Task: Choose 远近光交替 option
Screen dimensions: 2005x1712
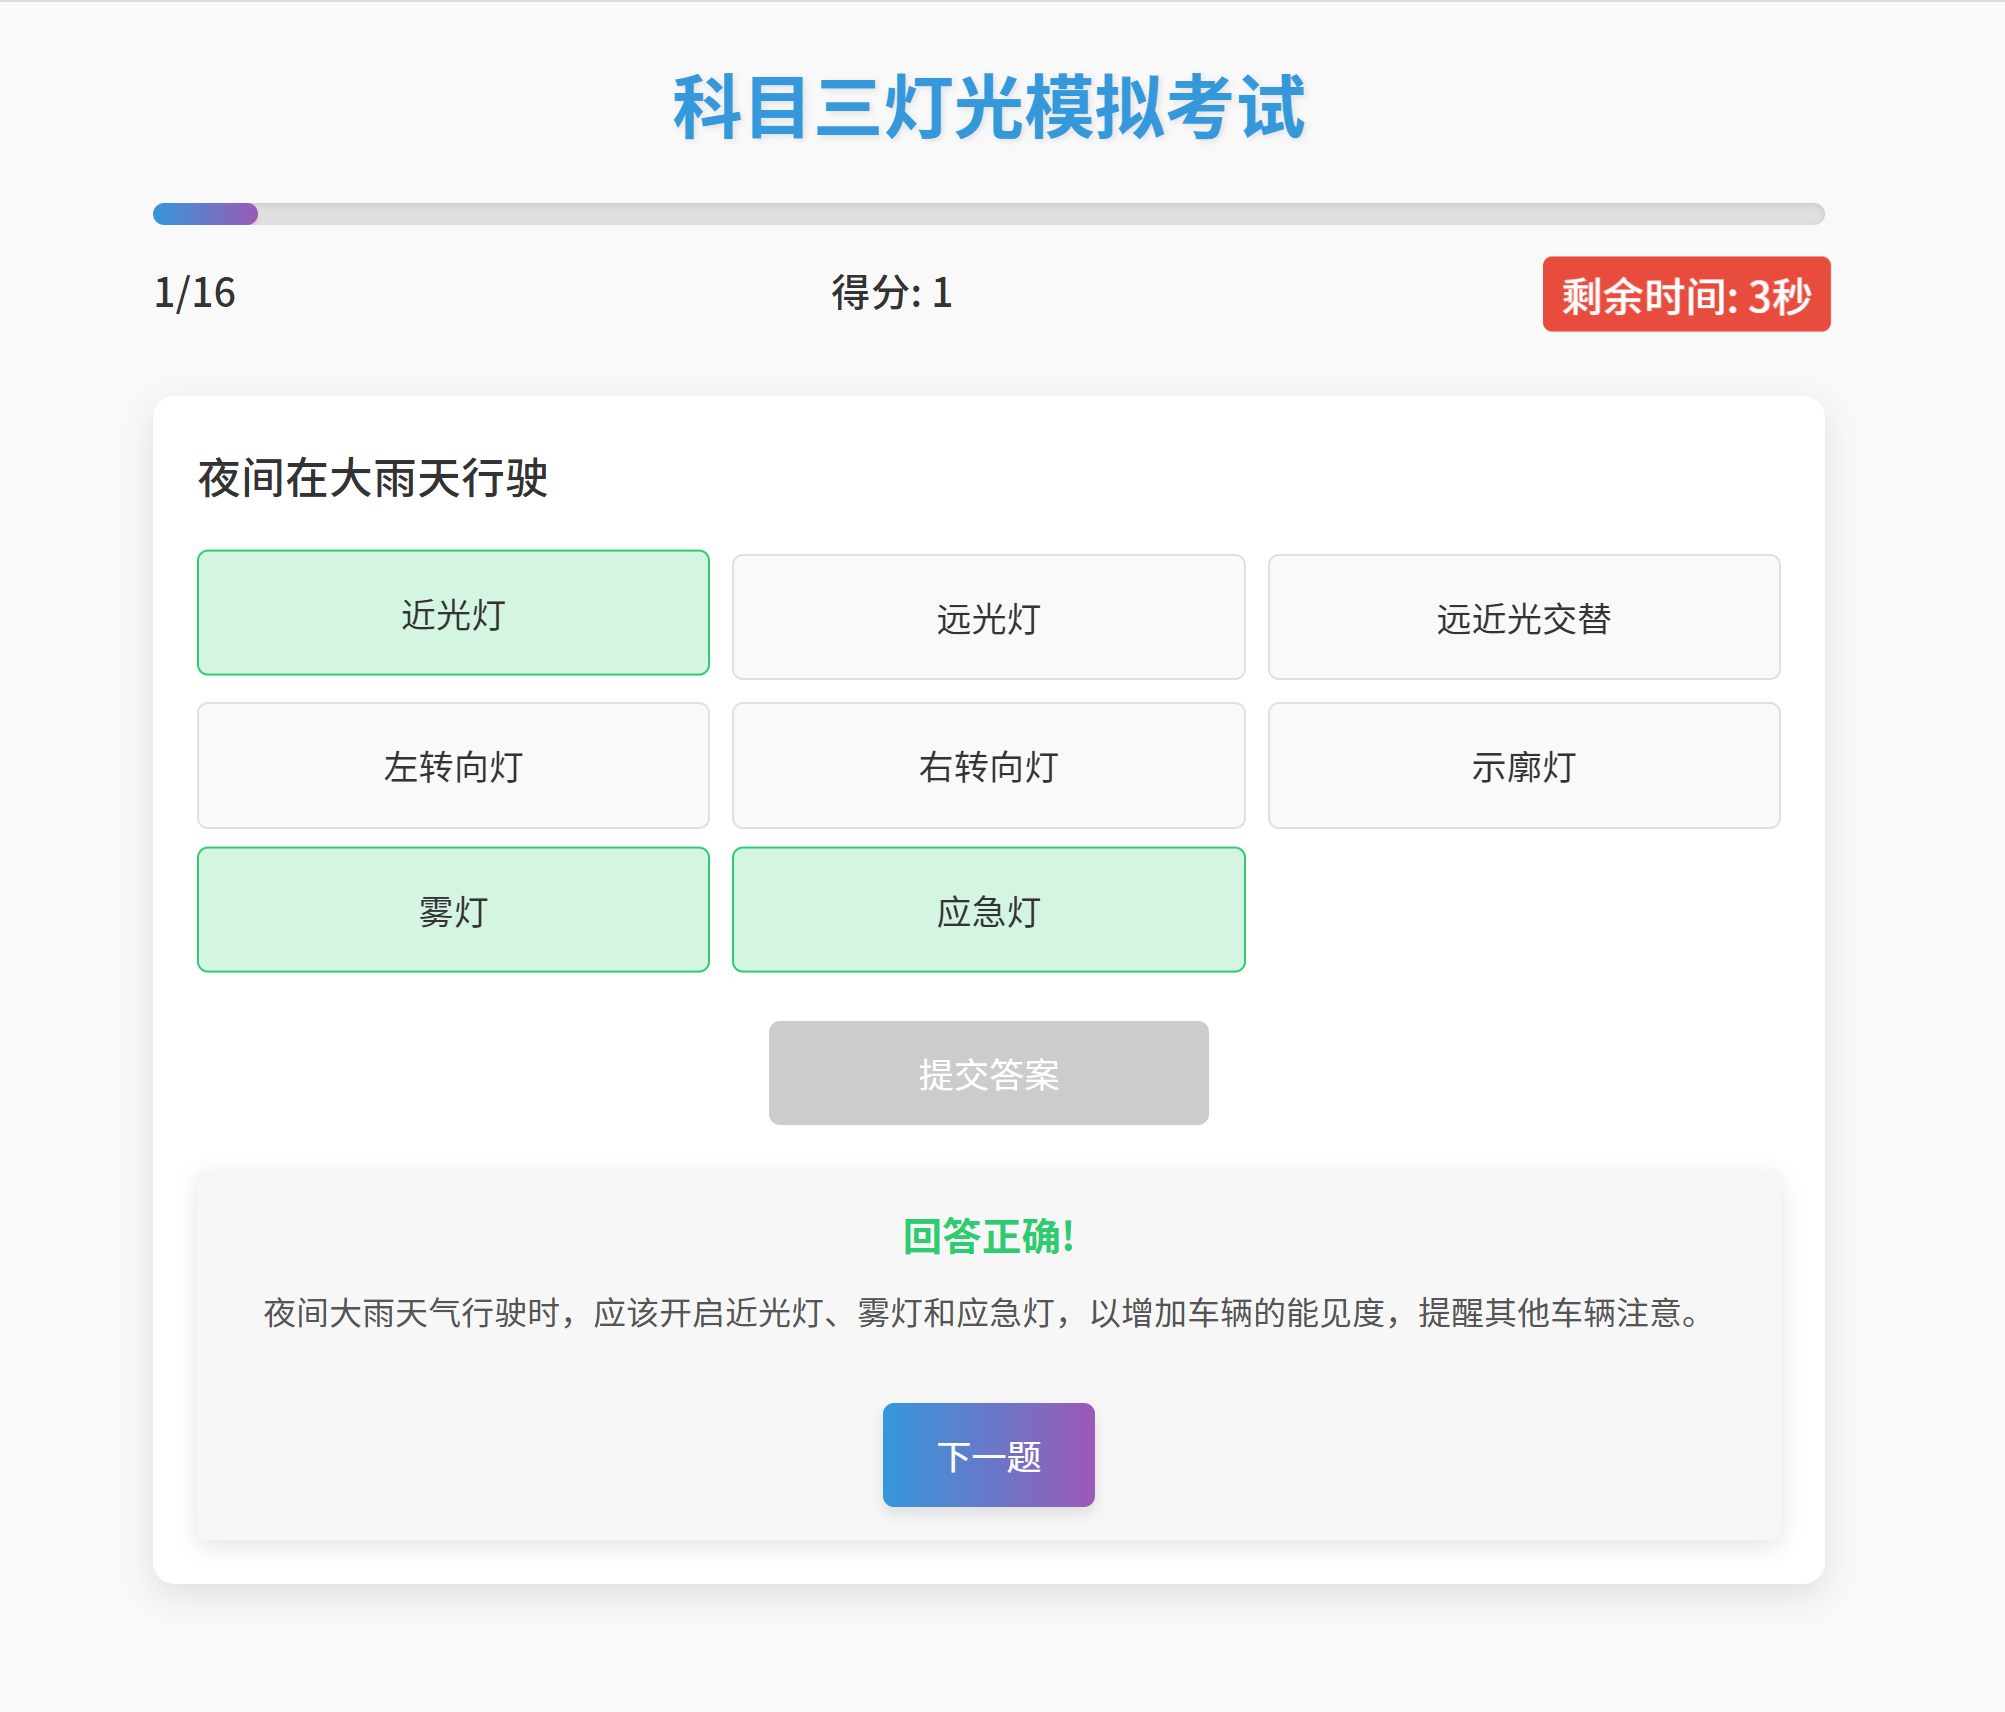Action: coord(1523,617)
